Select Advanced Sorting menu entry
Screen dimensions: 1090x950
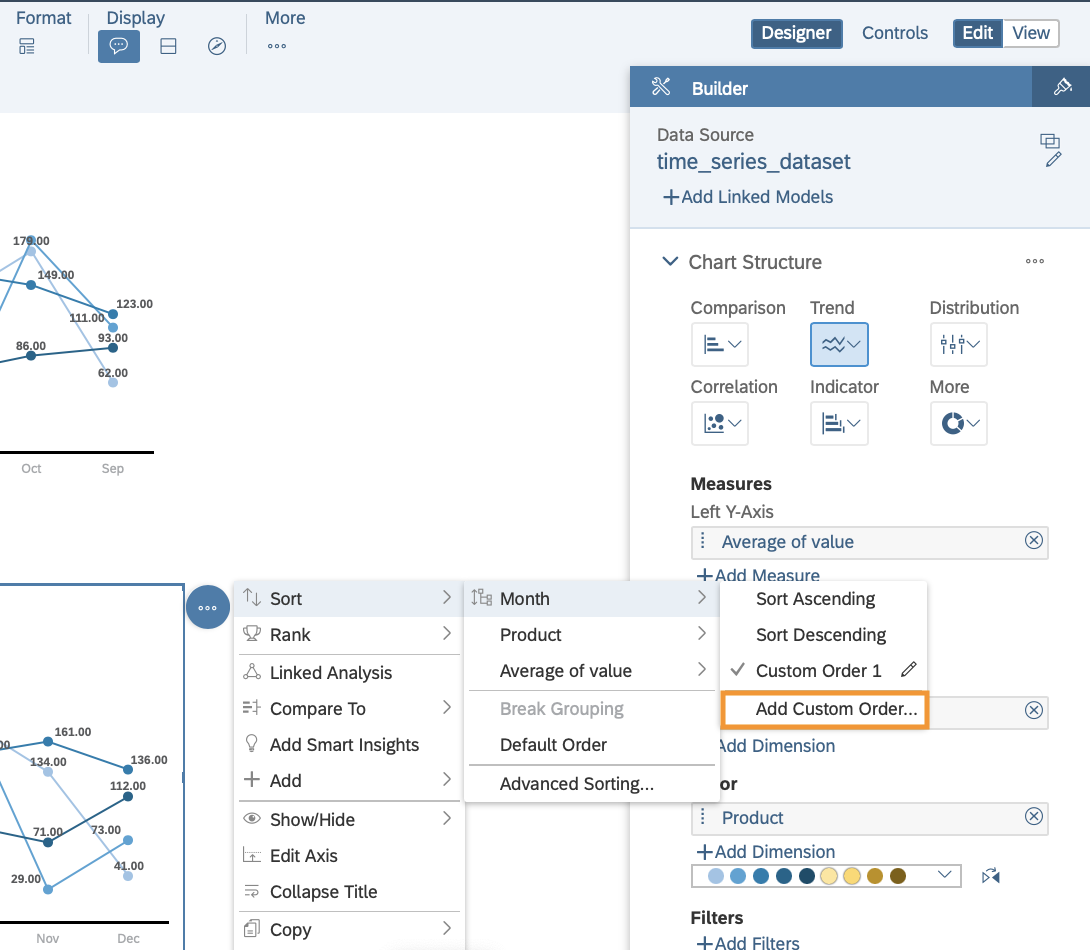tap(577, 784)
